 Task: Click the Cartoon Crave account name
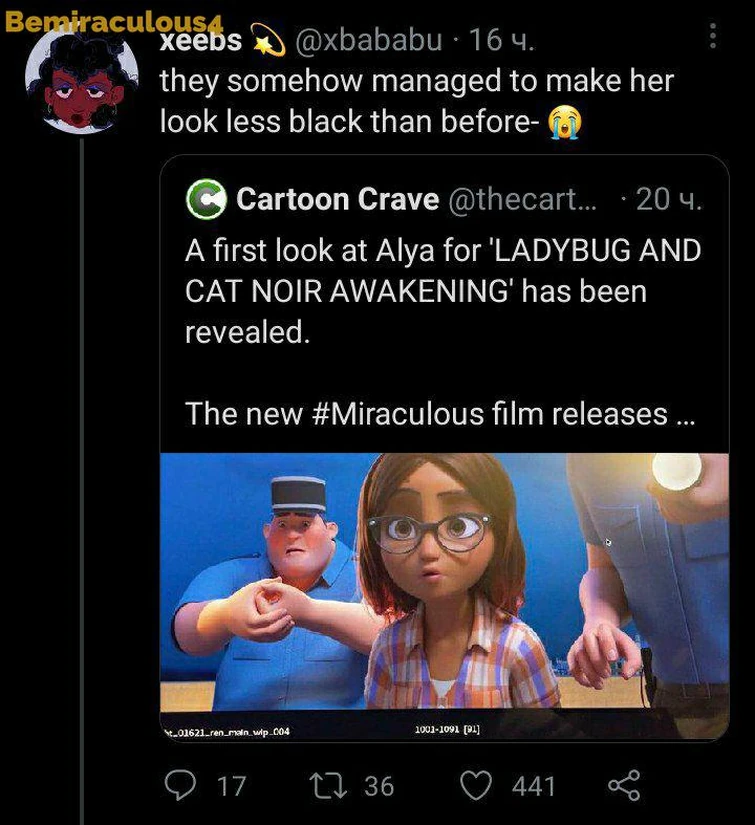337,200
